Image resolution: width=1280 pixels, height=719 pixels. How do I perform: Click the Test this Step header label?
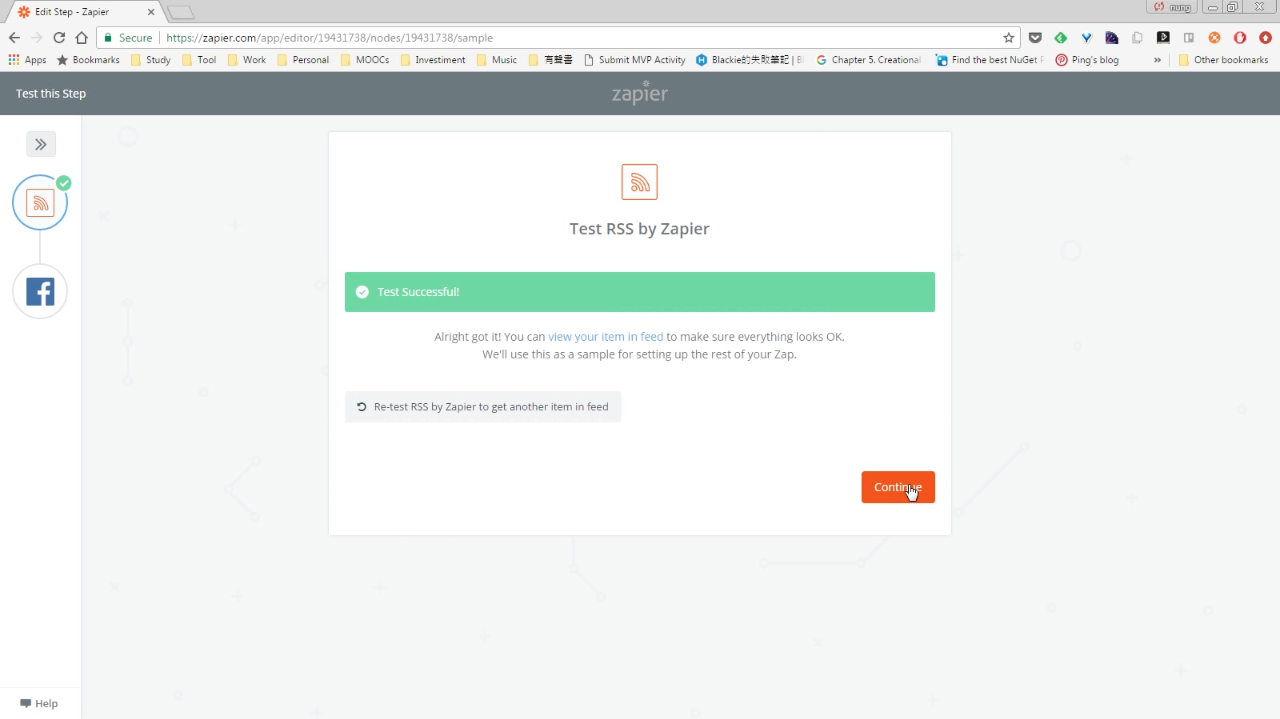pyautogui.click(x=51, y=94)
